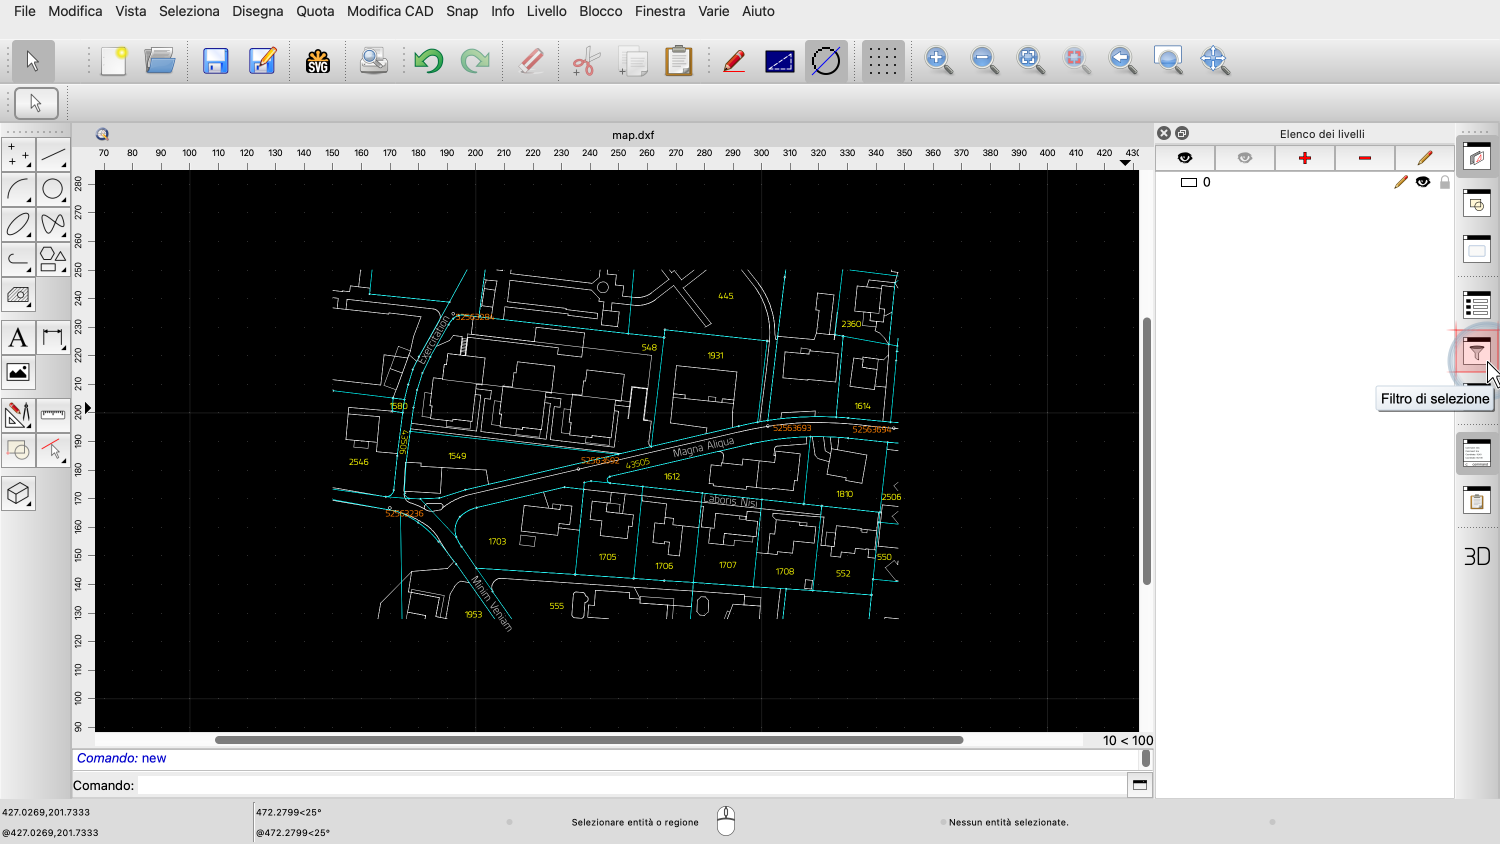Open the Livello menu
Image resolution: width=1500 pixels, height=844 pixels.
click(546, 11)
